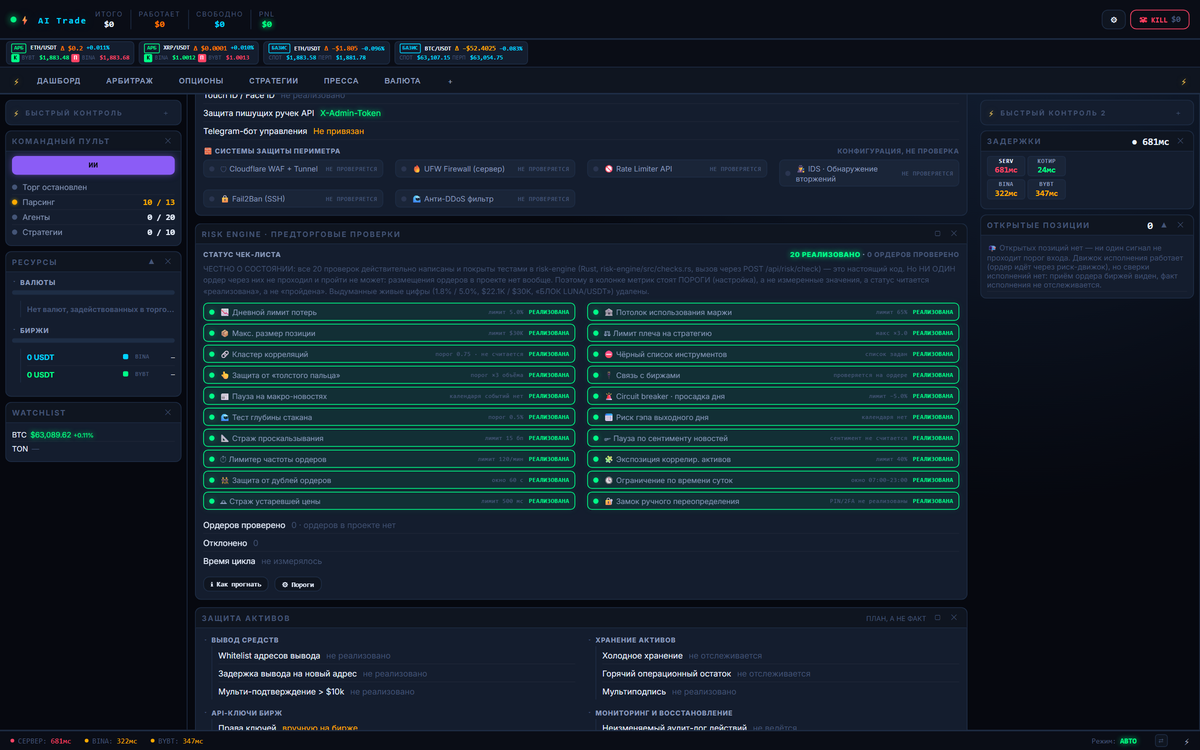This screenshot has height=750, width=1200.
Task: Click Rate Limiter API prohibited icon
Action: pyautogui.click(x=608, y=169)
